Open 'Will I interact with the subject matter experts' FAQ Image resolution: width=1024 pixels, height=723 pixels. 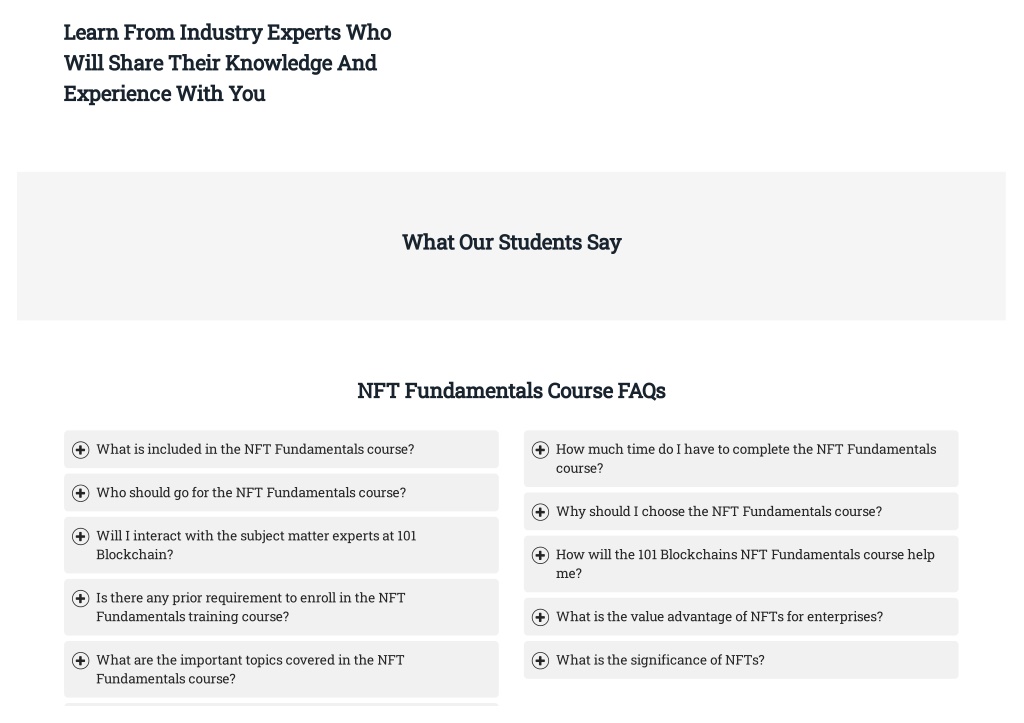(281, 545)
